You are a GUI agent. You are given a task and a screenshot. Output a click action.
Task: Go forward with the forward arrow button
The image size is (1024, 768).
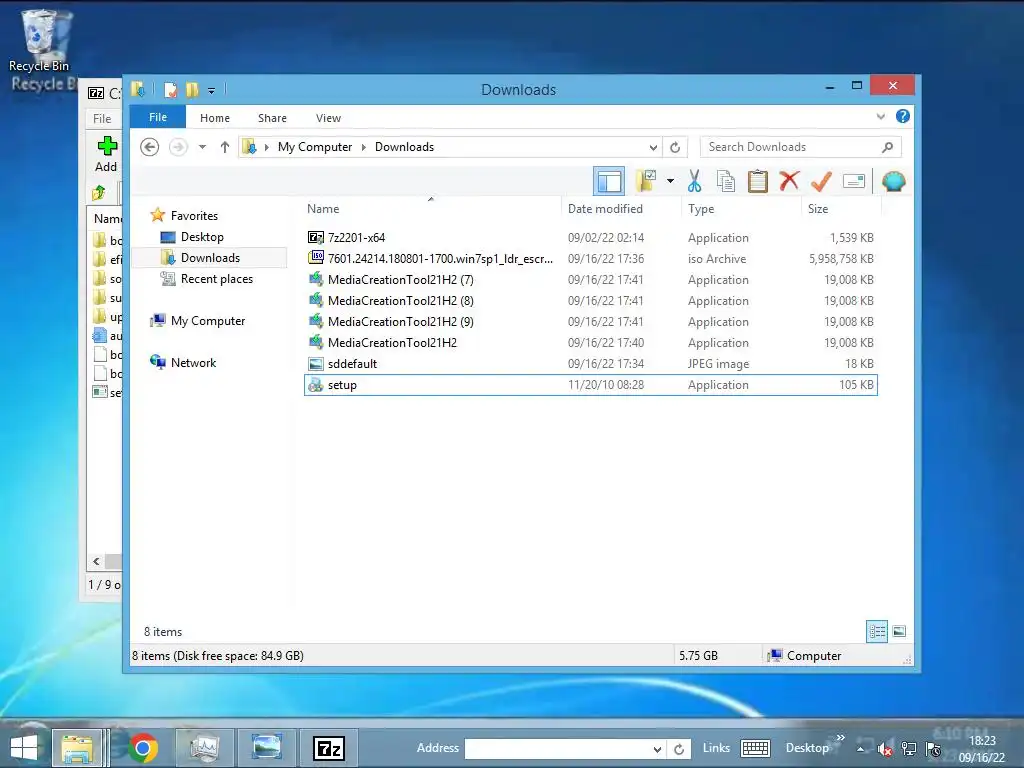[178, 147]
